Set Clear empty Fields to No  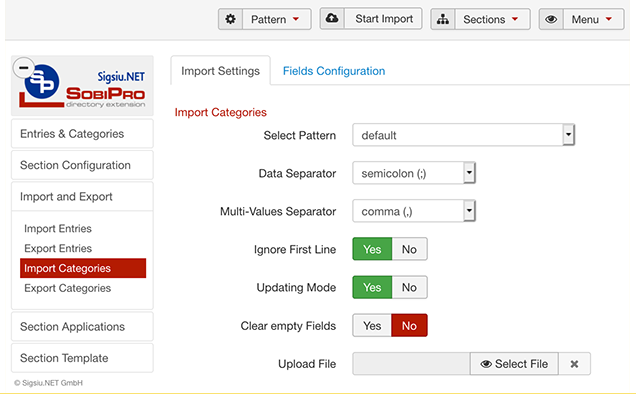pyautogui.click(x=409, y=325)
